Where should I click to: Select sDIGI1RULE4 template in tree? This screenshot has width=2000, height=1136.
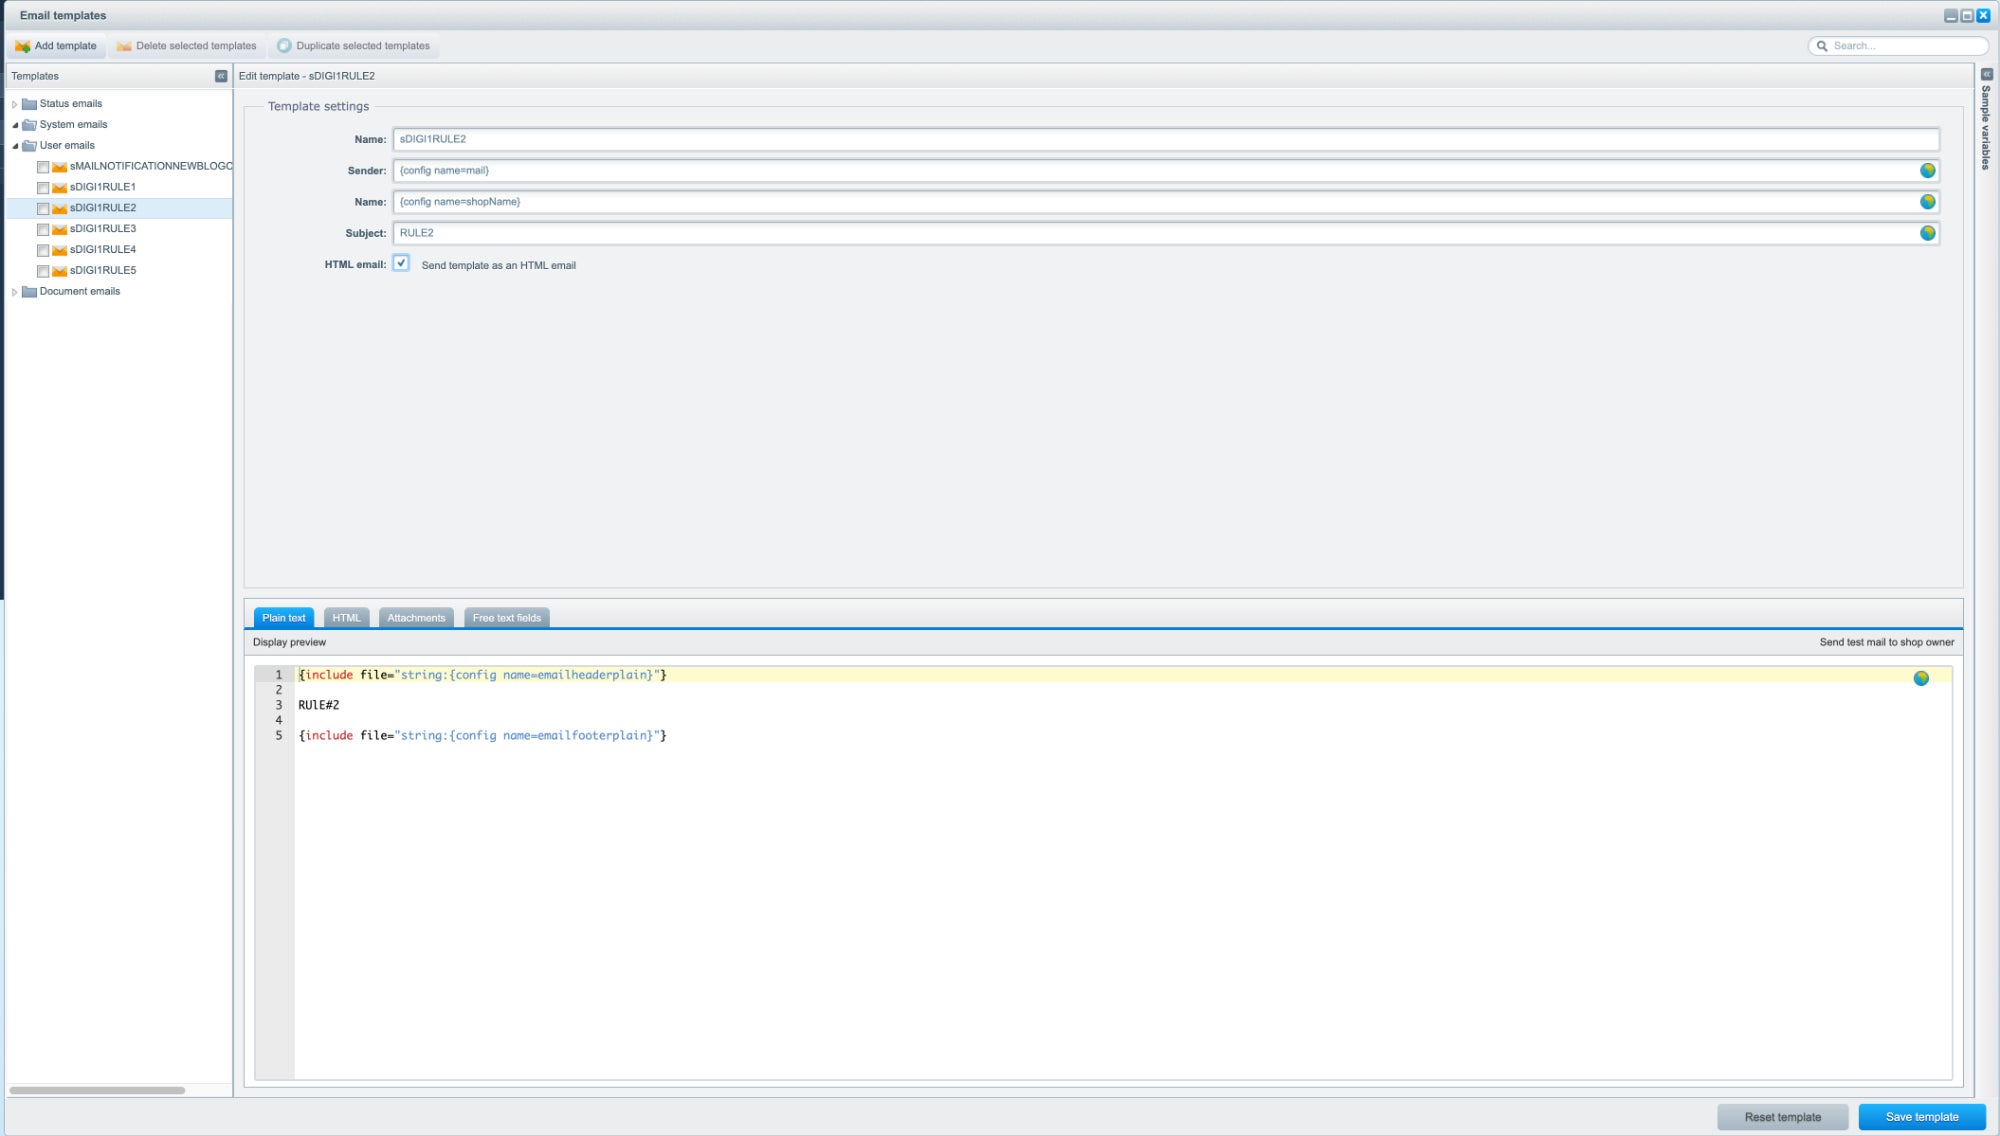102,250
